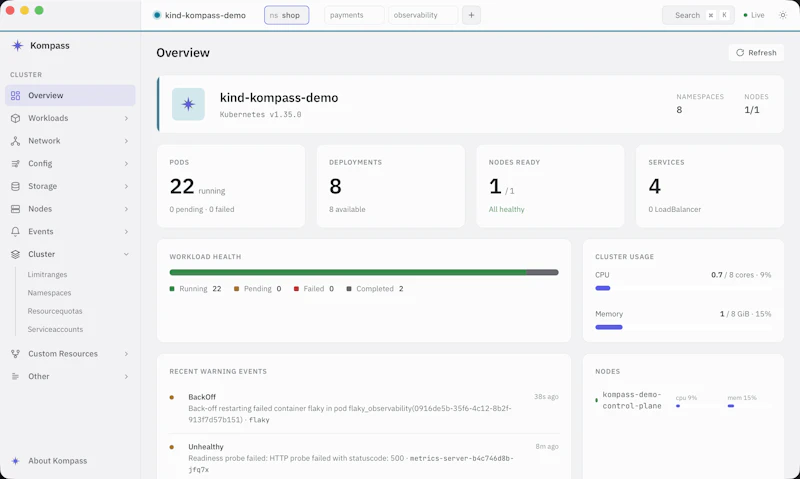
Task: Click the Unhealthy warning event dot
Action: coord(172,447)
